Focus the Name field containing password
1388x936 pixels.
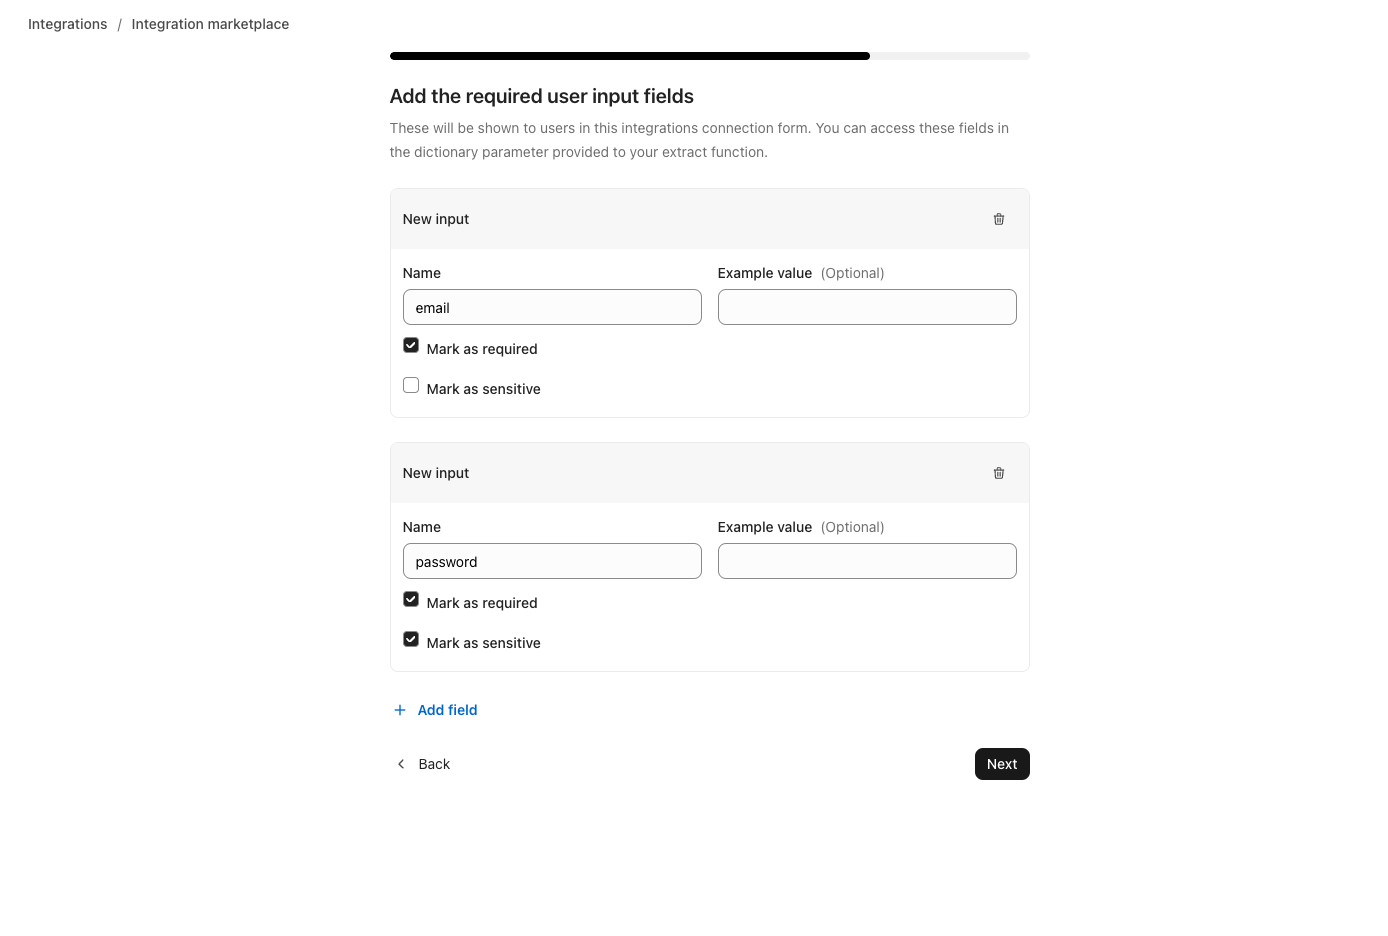pos(552,562)
